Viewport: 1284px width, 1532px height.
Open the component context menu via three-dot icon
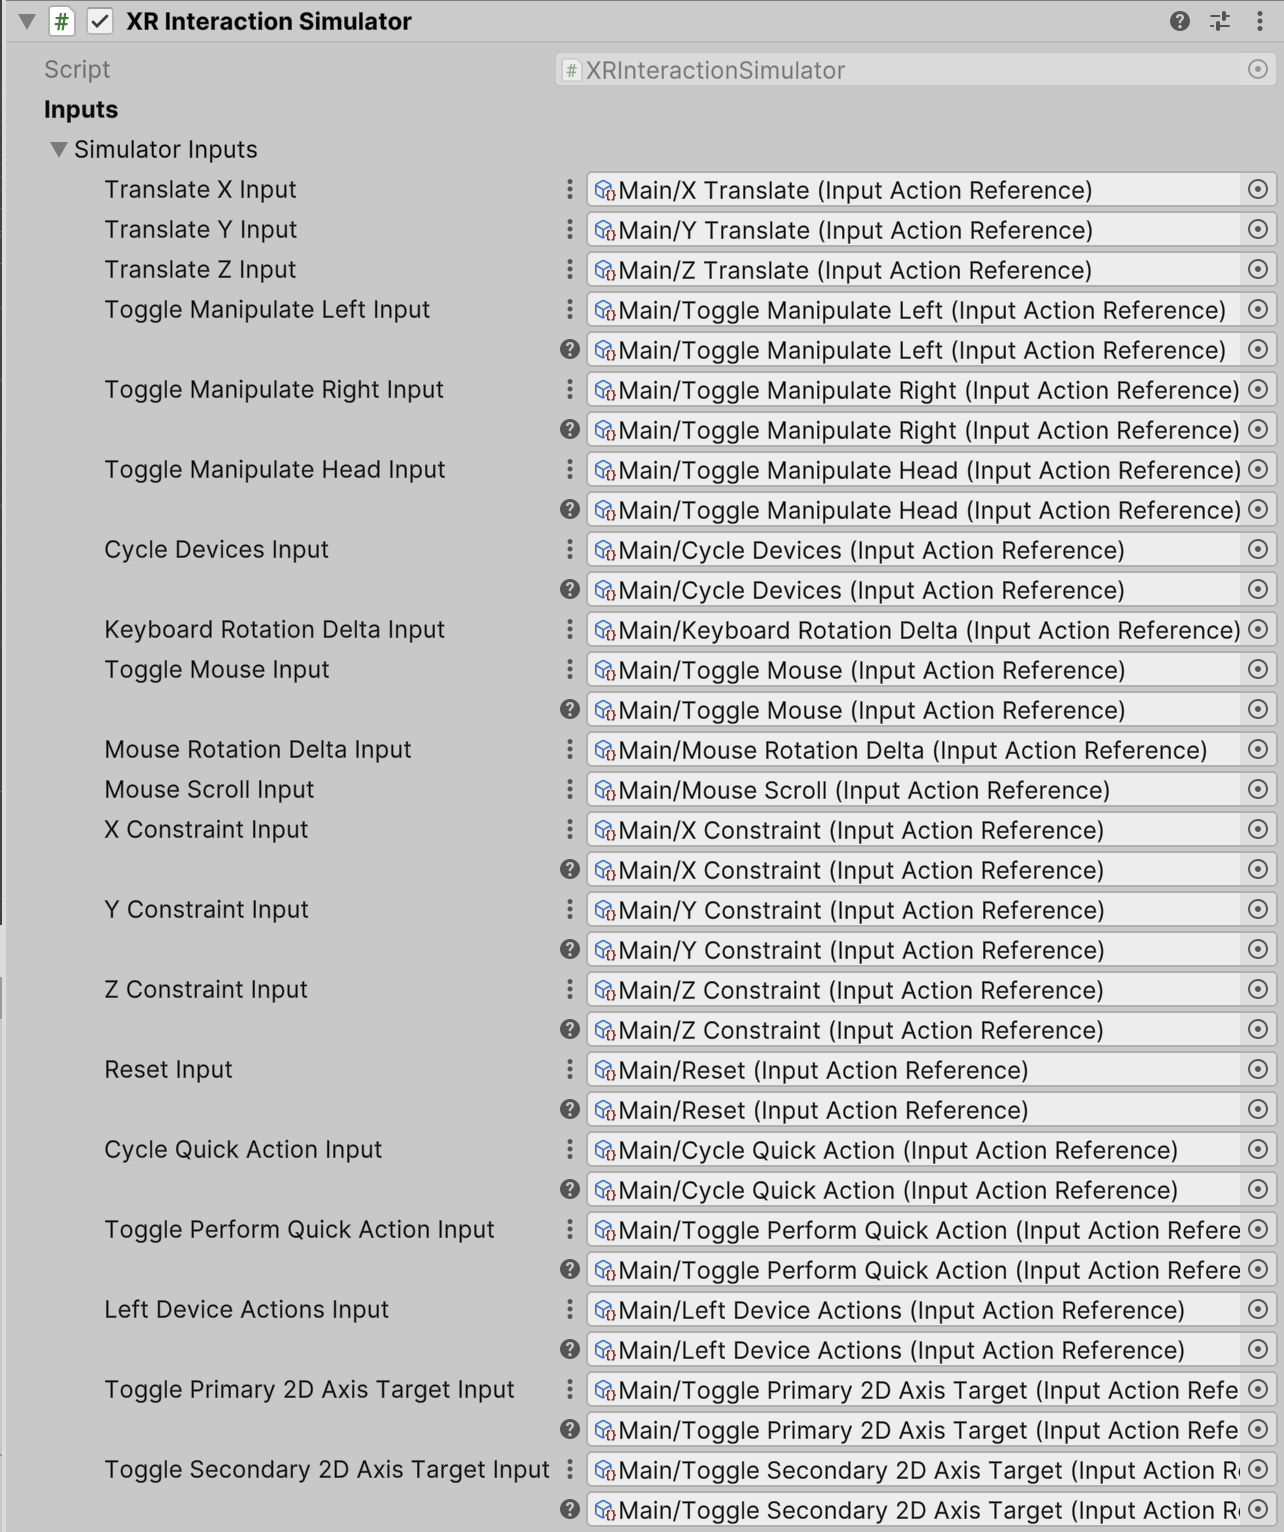coord(1260,21)
